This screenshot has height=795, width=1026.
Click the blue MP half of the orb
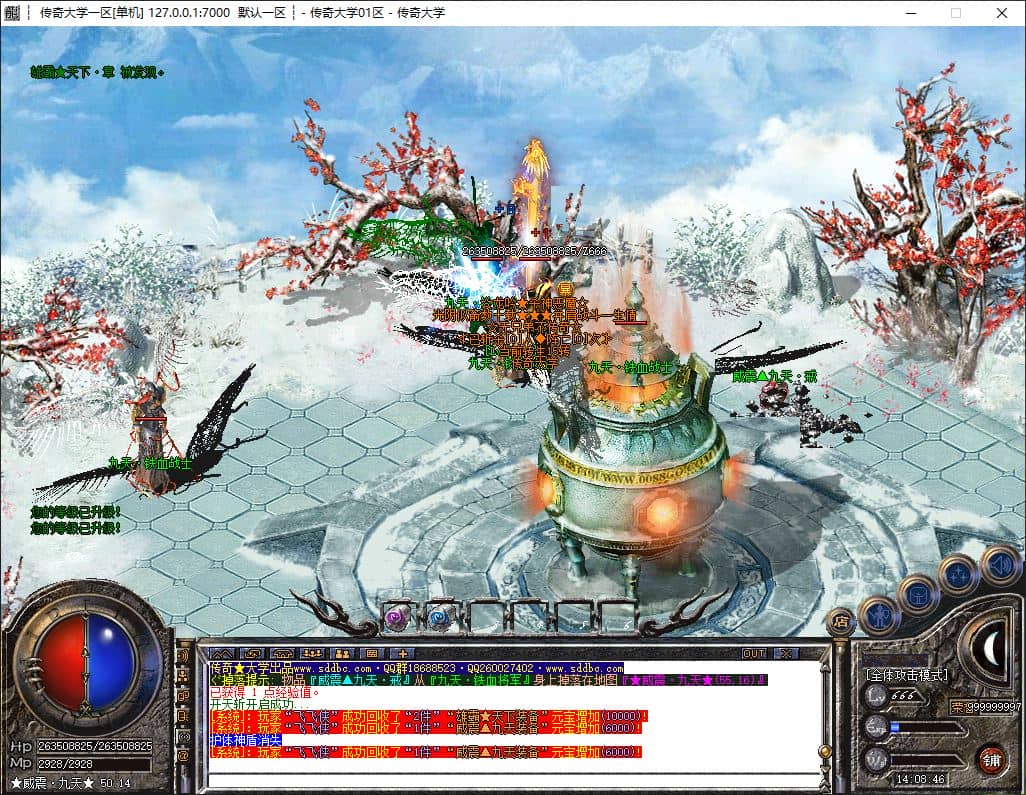[110, 661]
